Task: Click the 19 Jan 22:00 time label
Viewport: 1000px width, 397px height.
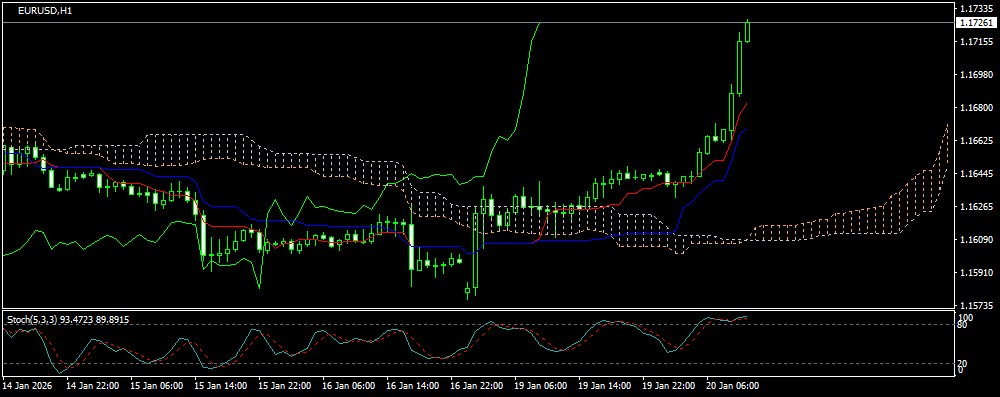Action: [x=668, y=386]
